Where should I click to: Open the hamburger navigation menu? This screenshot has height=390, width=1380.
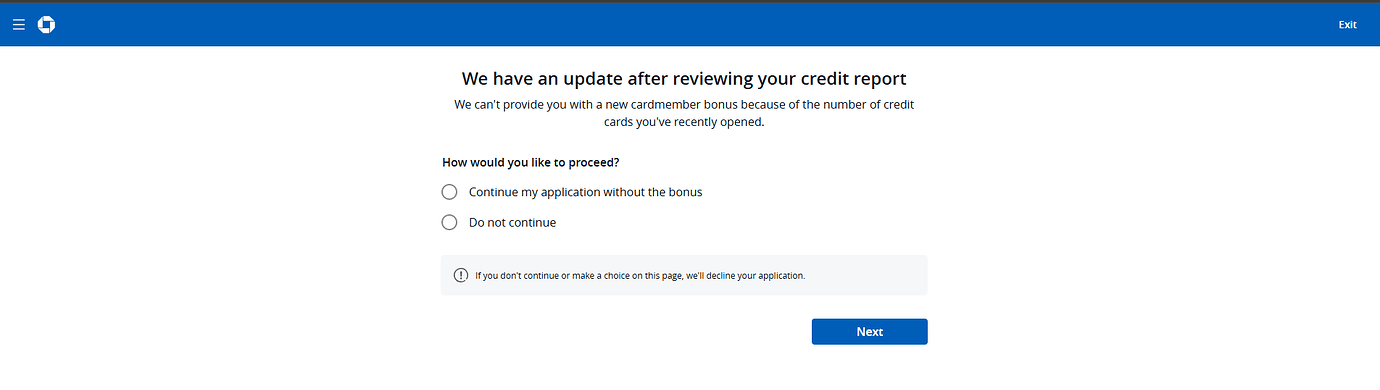click(x=19, y=25)
